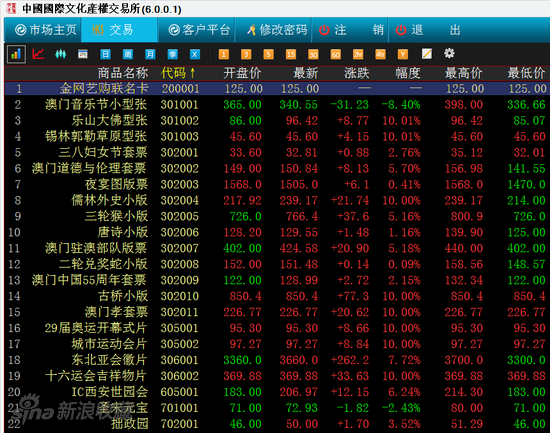Select row IC西安世园会

tap(277, 392)
